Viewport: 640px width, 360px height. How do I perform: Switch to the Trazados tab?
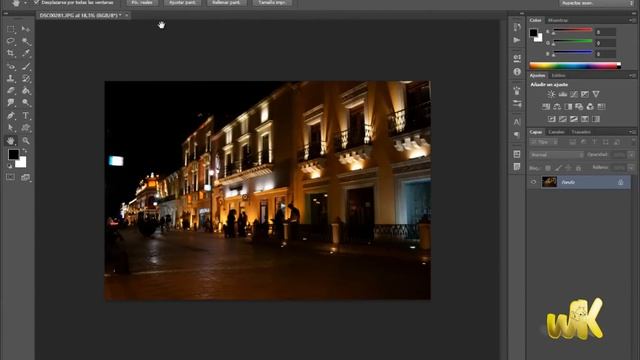click(581, 132)
